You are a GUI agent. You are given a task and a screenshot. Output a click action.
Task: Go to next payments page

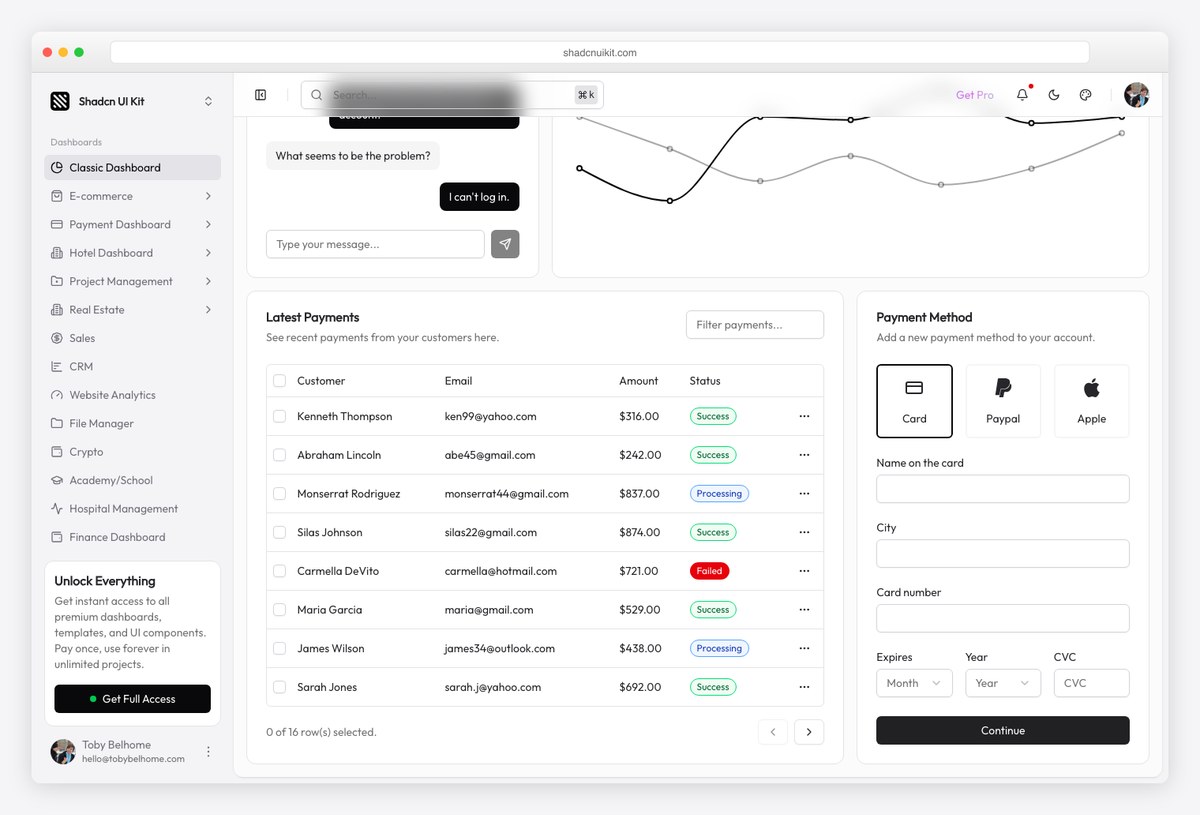809,732
